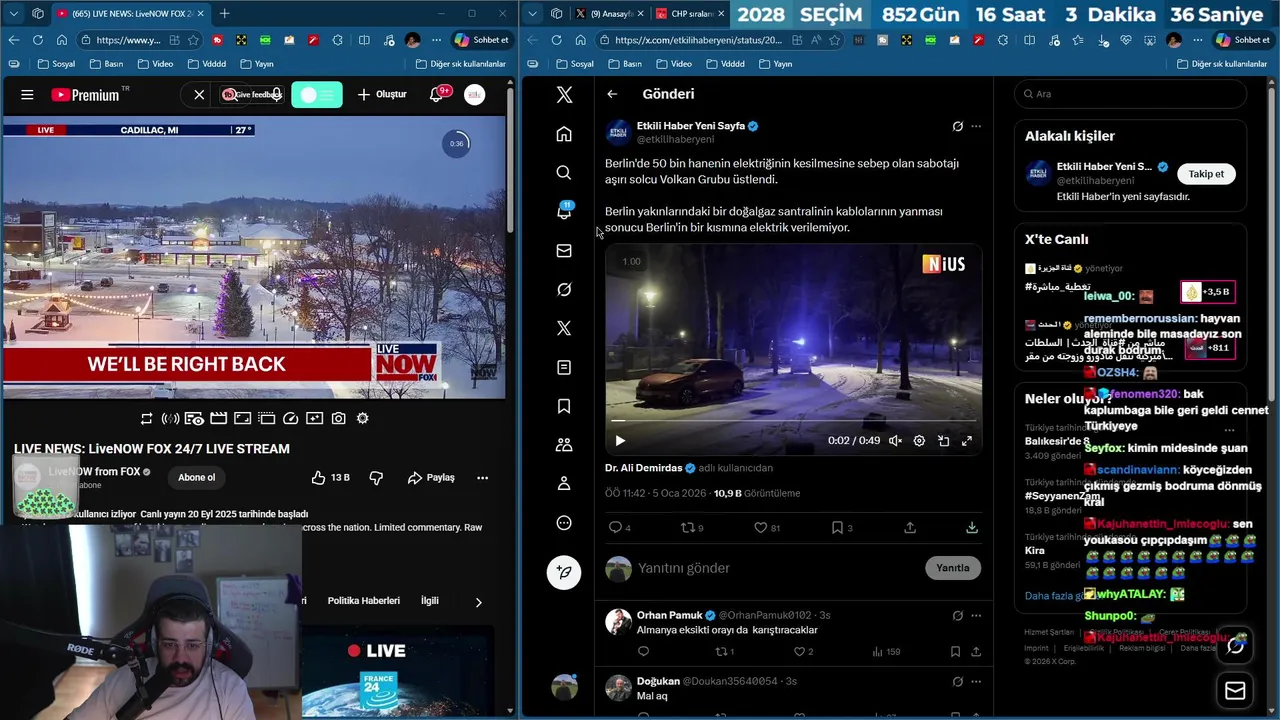Expand next chips with right chevron
Viewport: 1280px width, 720px height.
tap(478, 602)
